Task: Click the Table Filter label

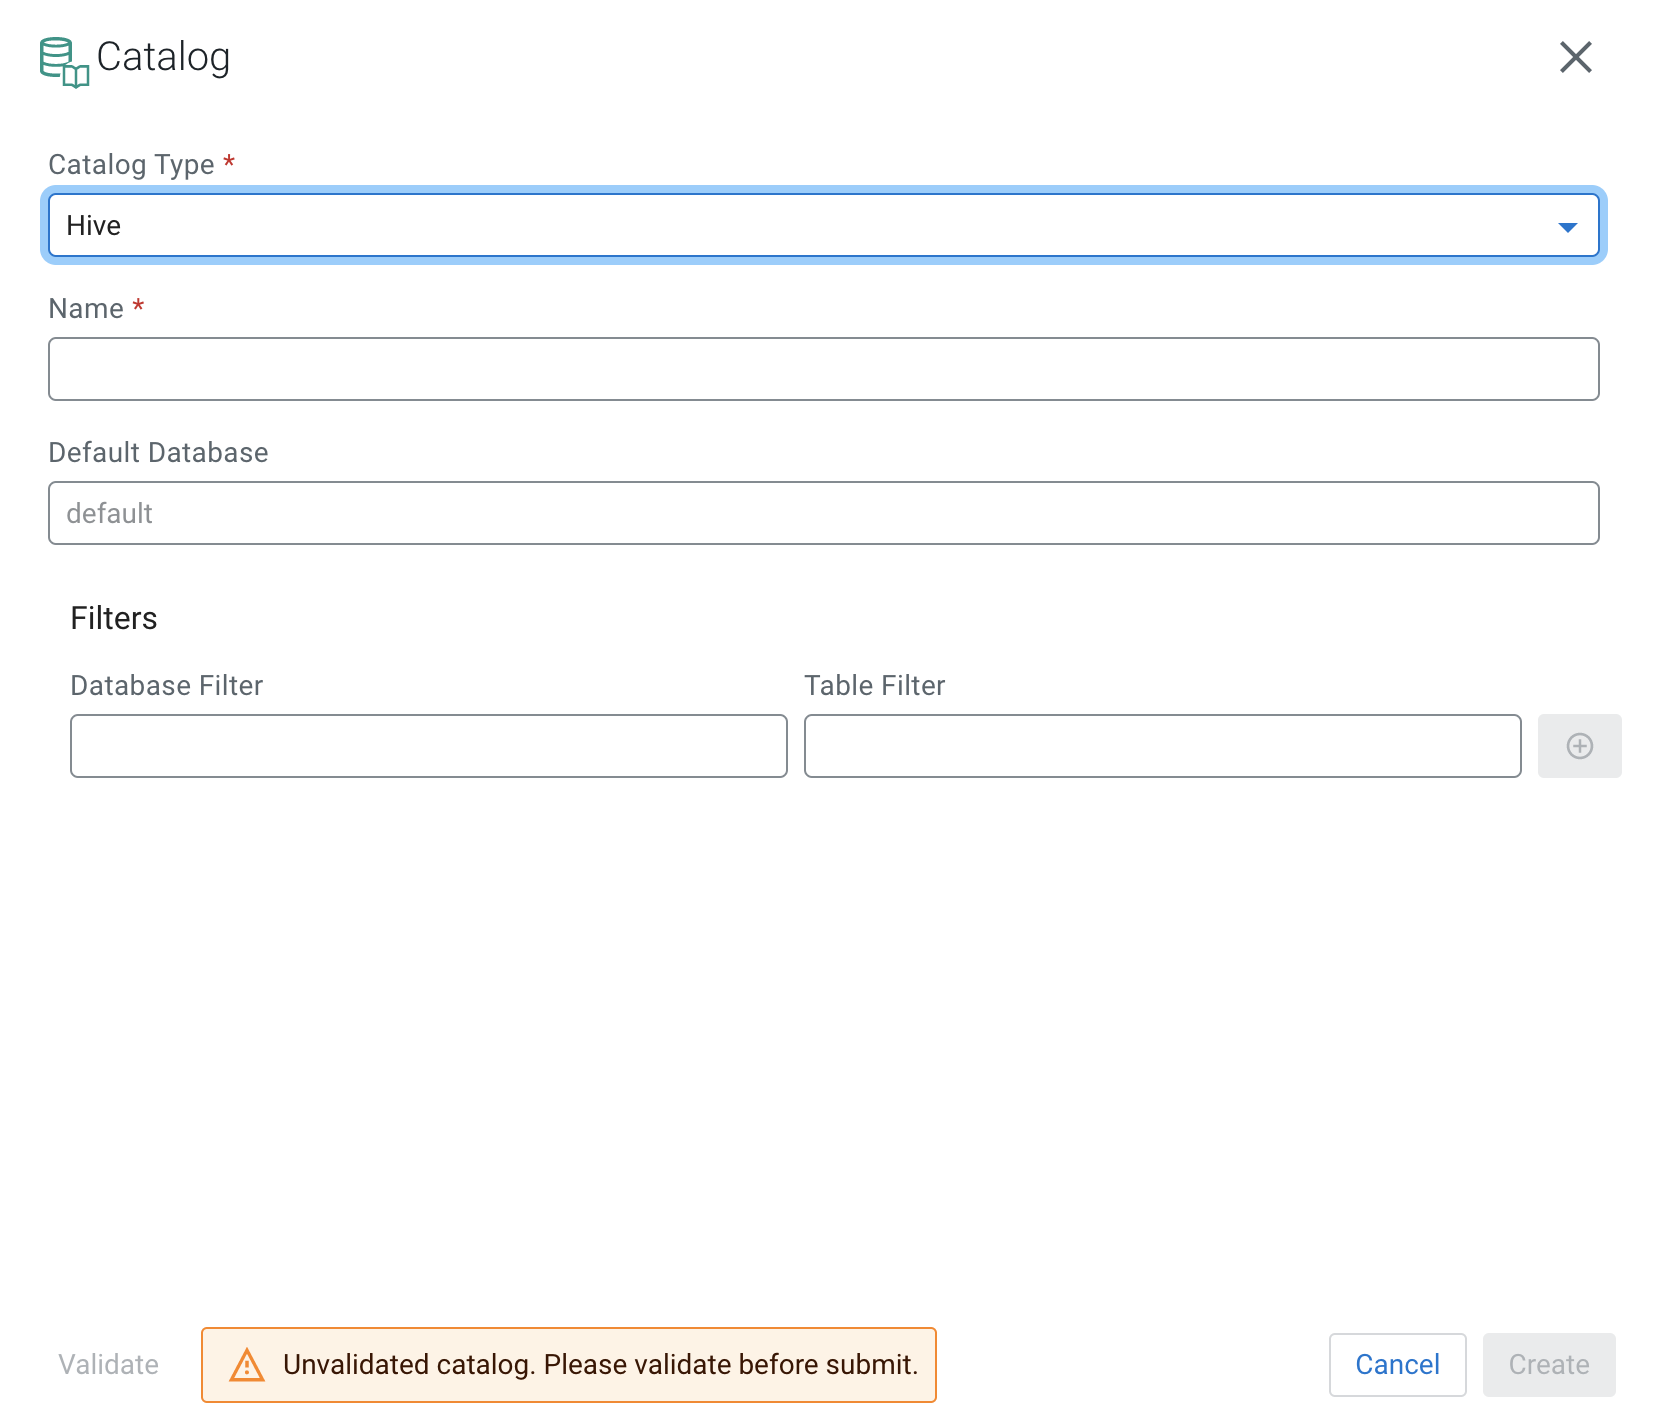Action: [874, 686]
